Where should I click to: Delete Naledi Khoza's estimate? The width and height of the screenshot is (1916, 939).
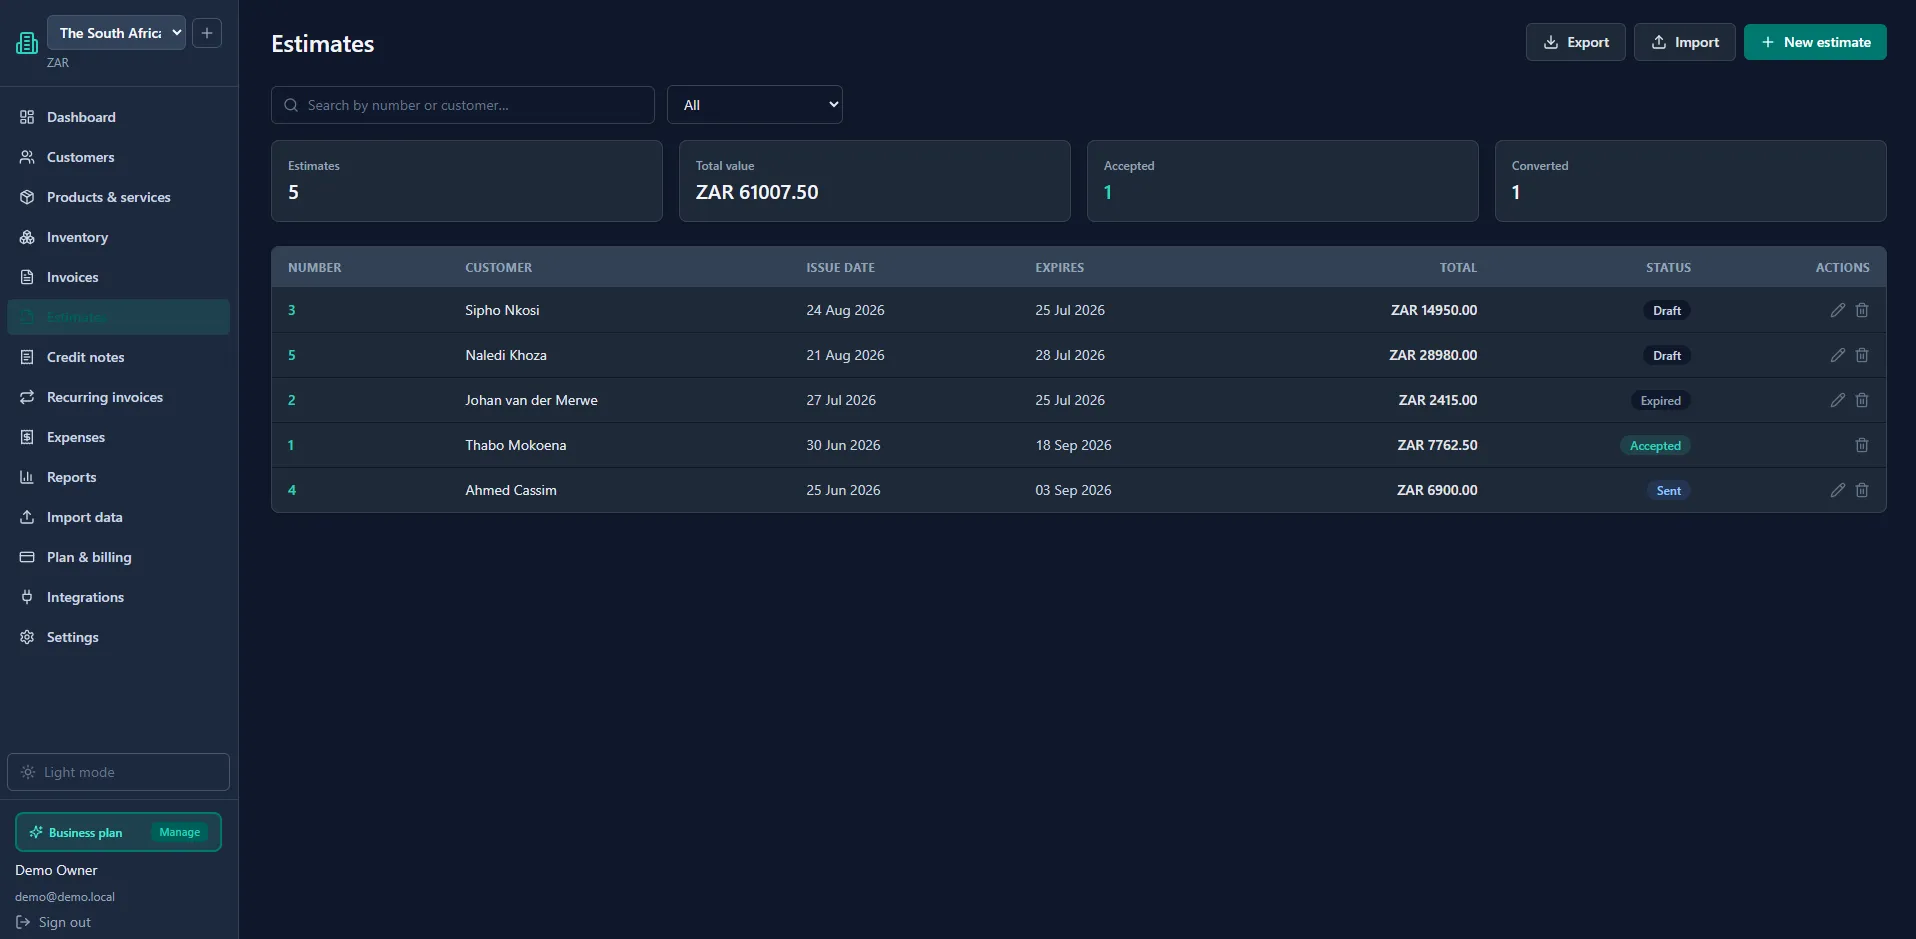click(x=1862, y=355)
